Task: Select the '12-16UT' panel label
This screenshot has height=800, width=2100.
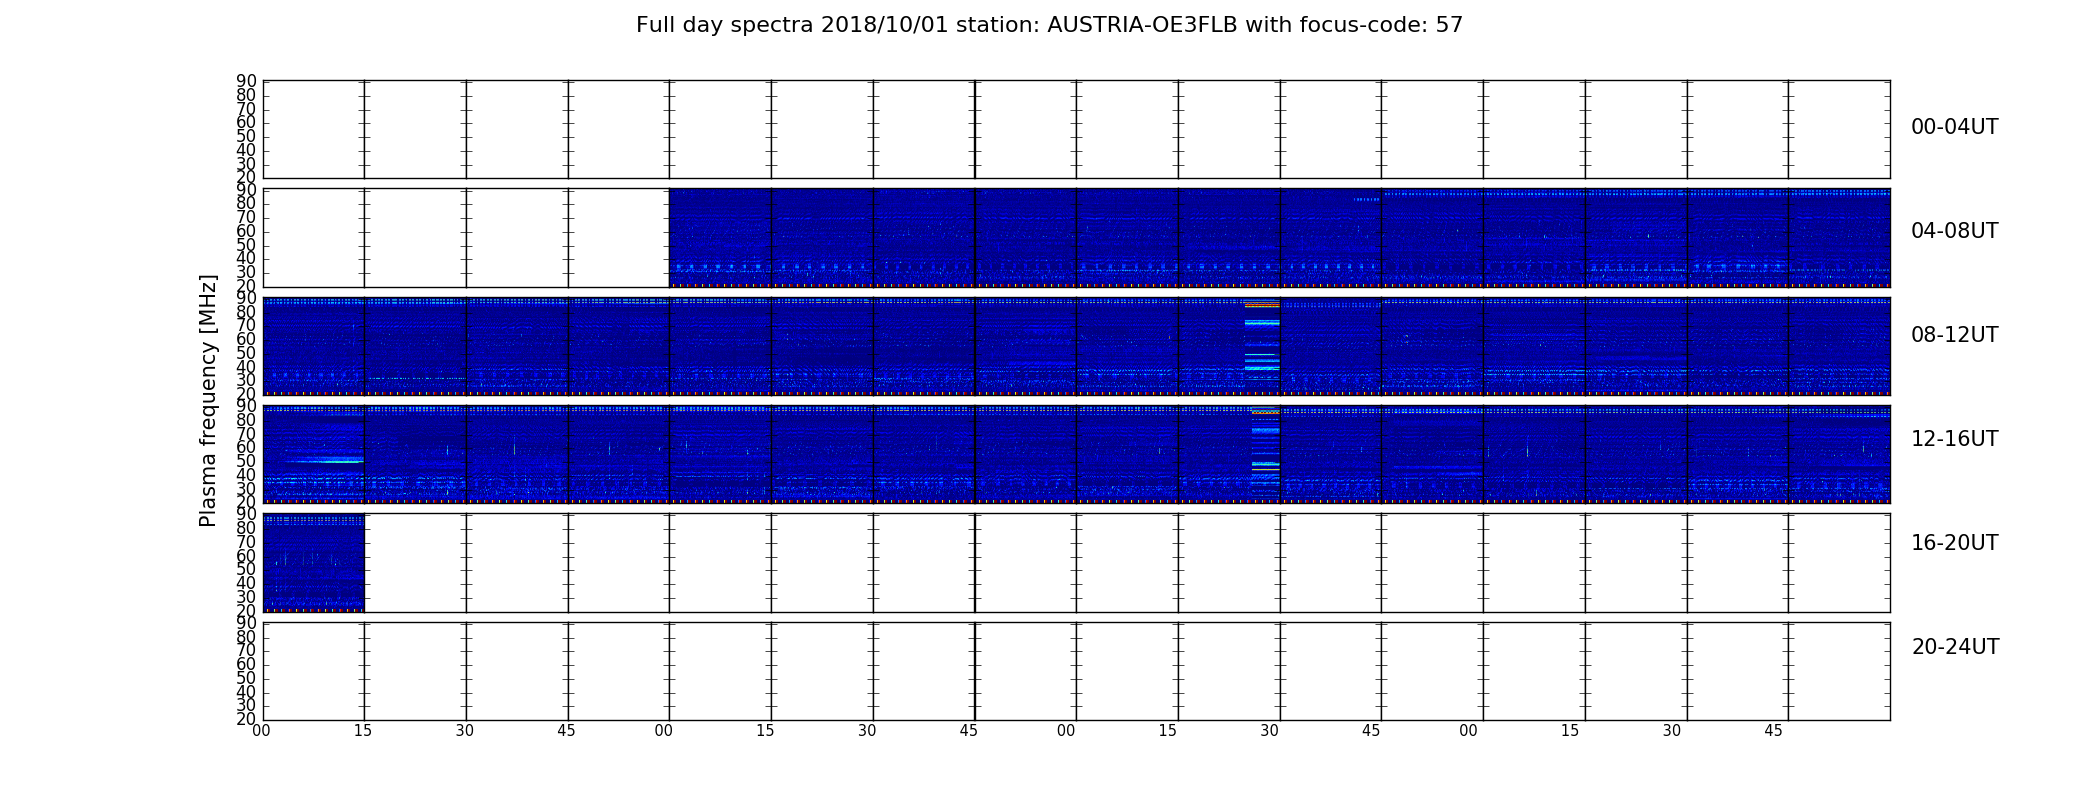Action: [x=1954, y=439]
